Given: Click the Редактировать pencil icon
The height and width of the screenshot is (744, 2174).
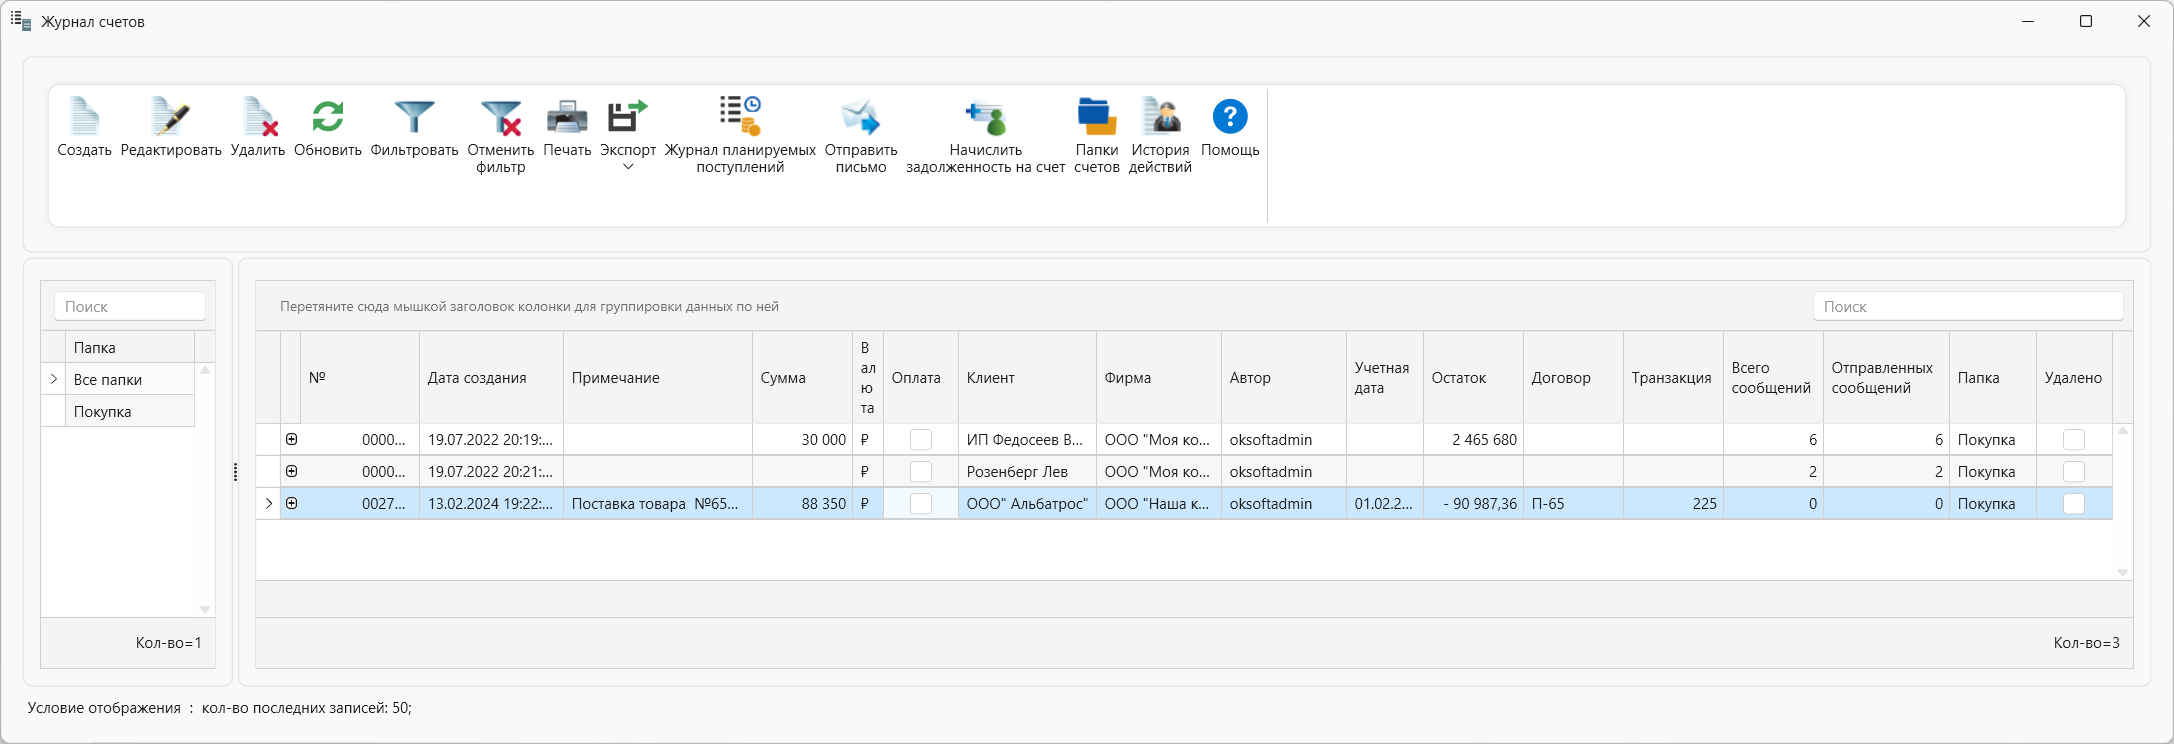Looking at the screenshot, I should (x=171, y=117).
